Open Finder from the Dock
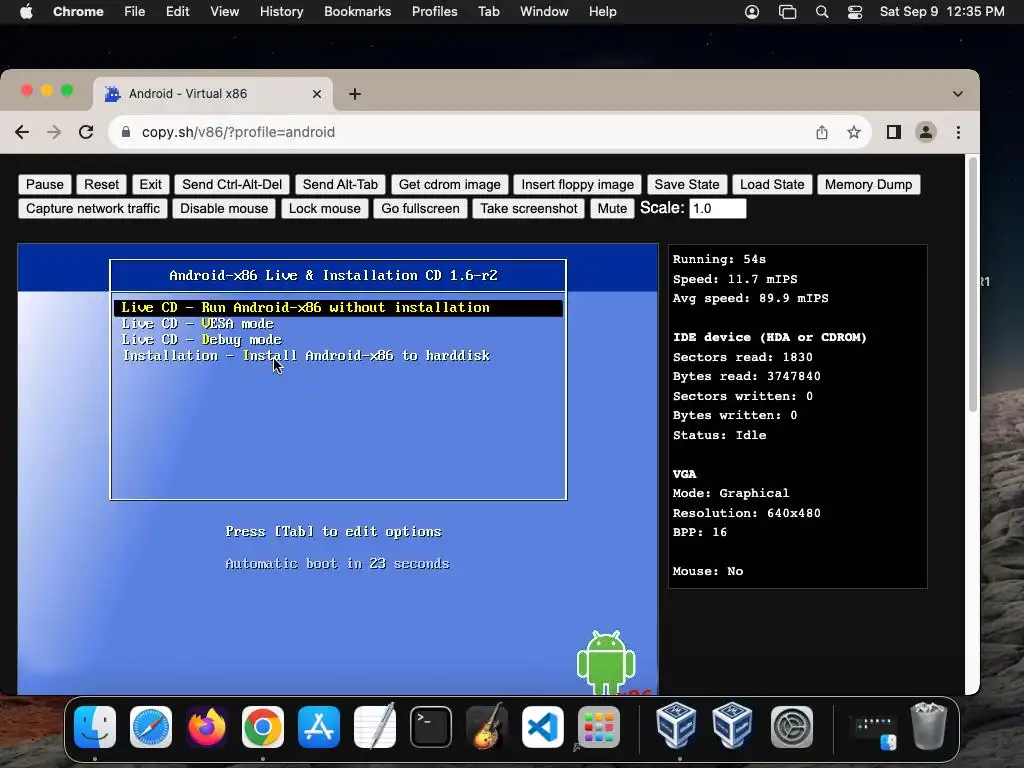Viewport: 1024px width, 768px height. [x=95, y=727]
